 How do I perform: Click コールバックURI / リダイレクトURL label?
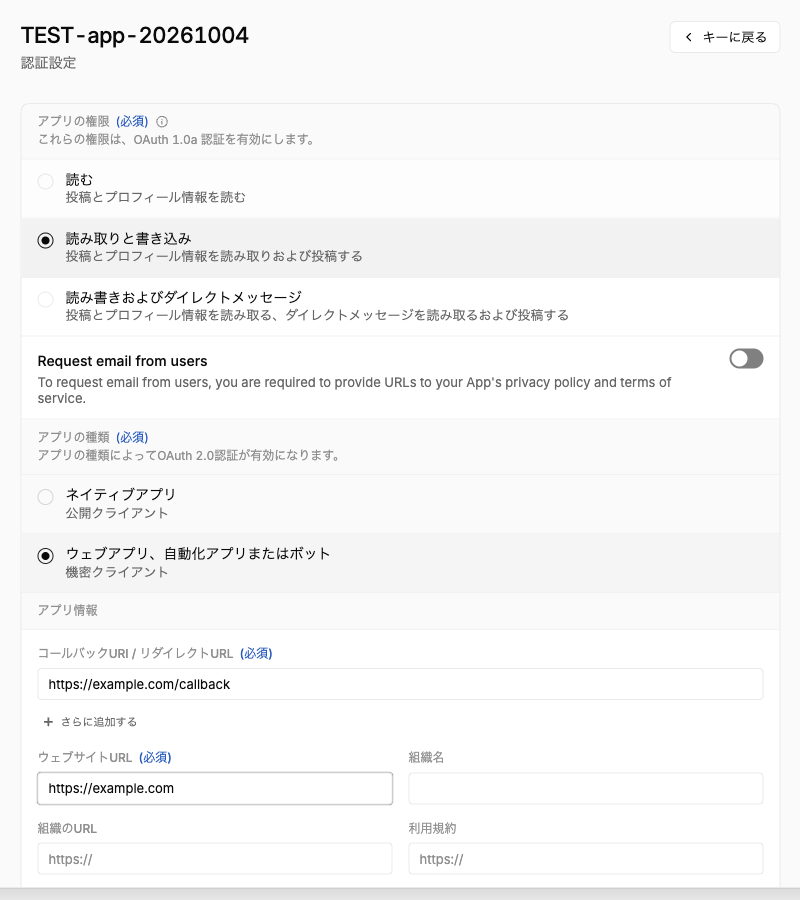(135, 654)
